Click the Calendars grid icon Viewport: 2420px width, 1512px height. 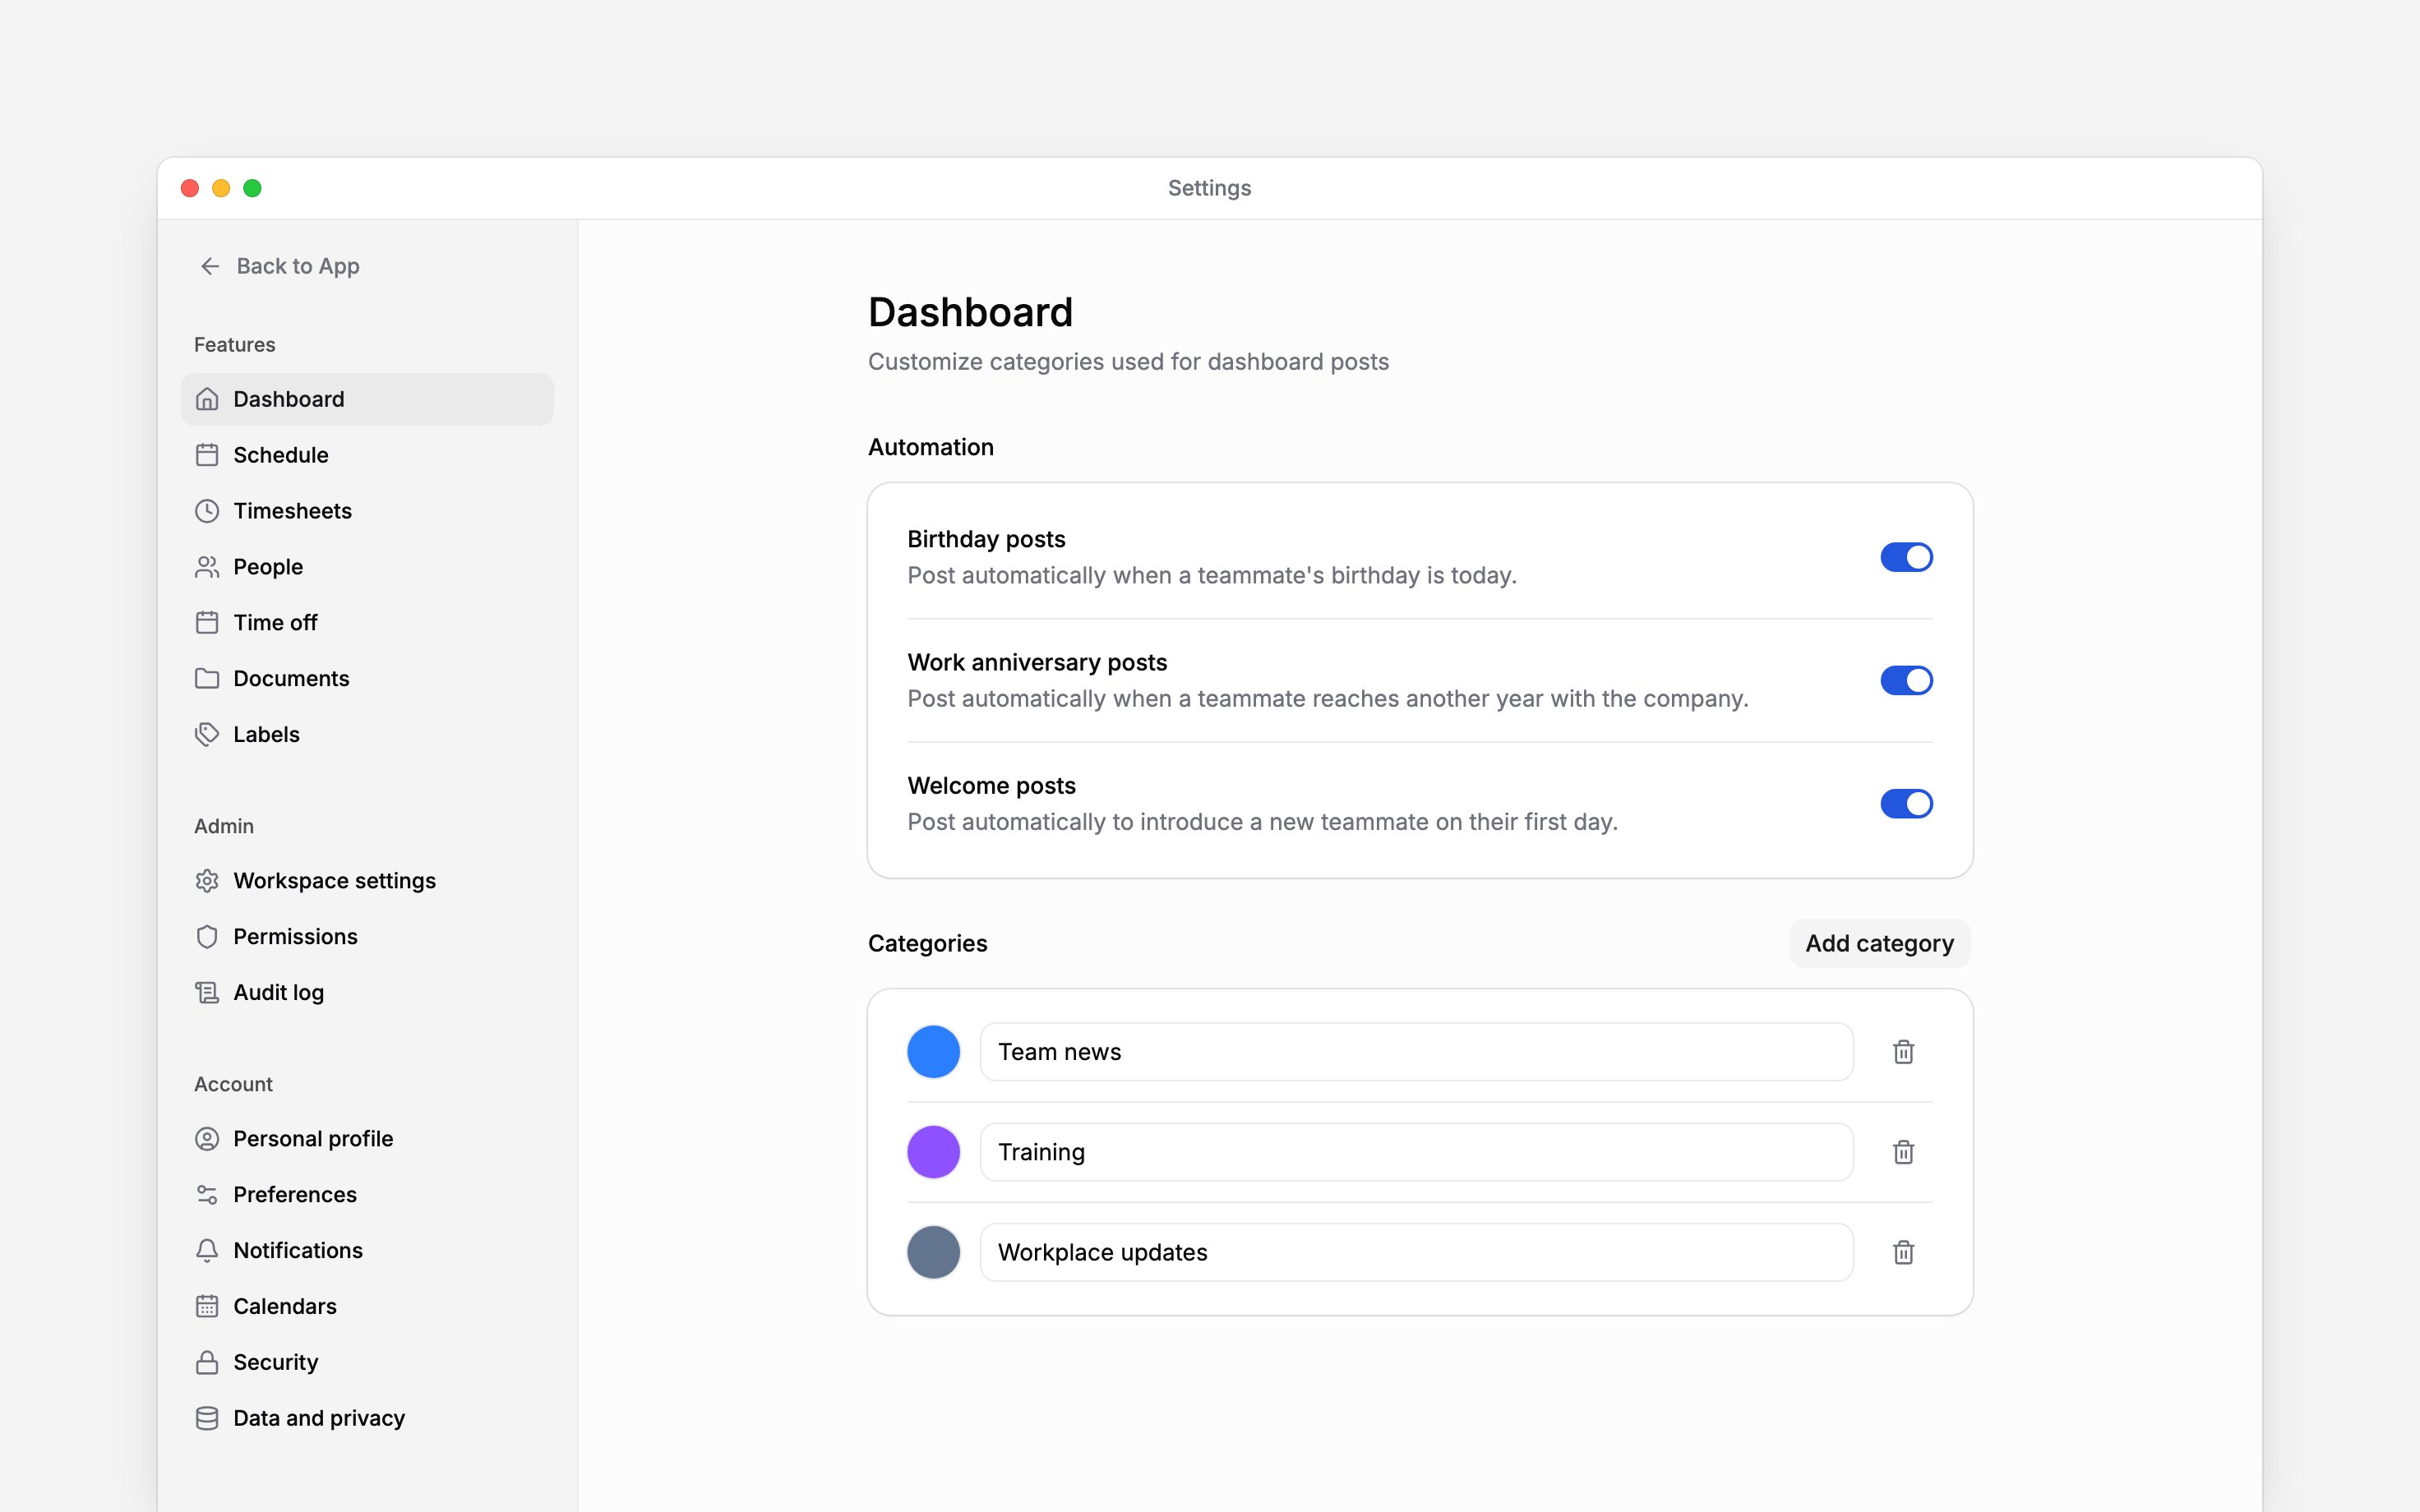[207, 1307]
